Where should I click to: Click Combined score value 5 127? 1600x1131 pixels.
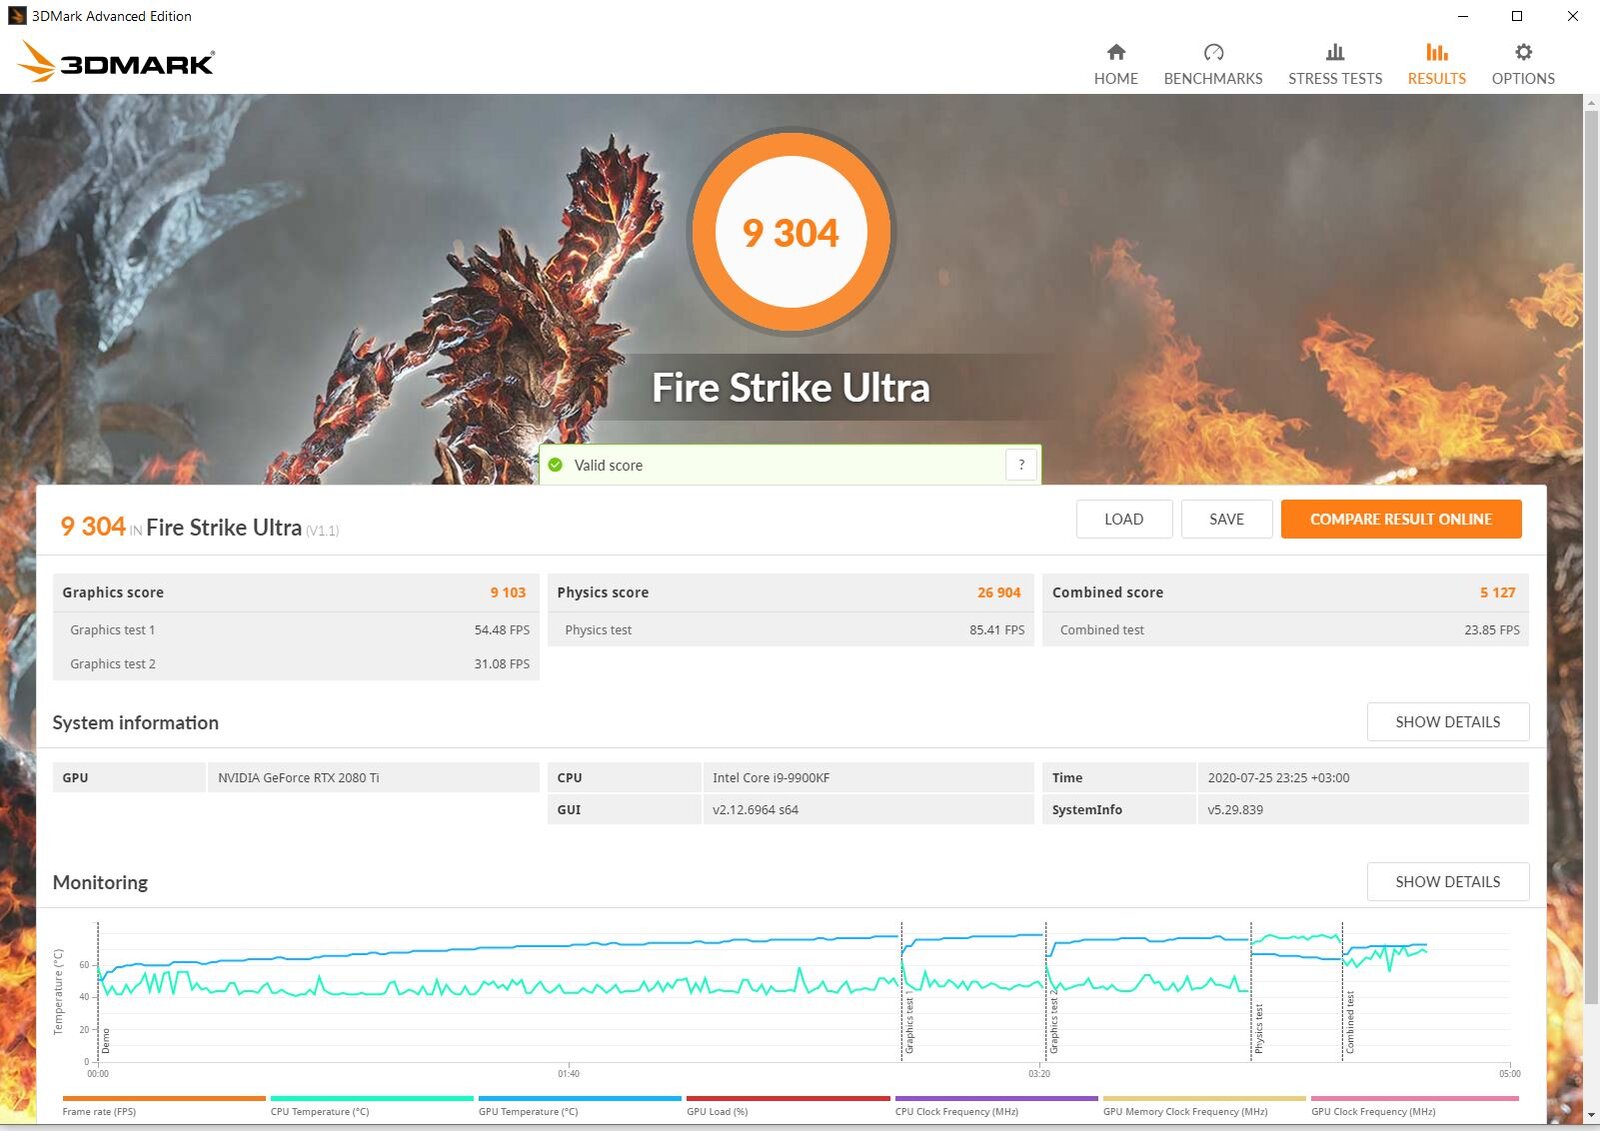click(1497, 592)
